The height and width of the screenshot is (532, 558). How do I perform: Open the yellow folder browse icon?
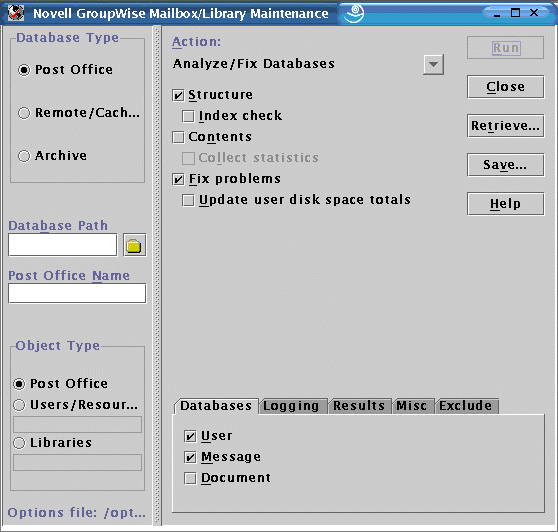pyautogui.click(x=135, y=245)
